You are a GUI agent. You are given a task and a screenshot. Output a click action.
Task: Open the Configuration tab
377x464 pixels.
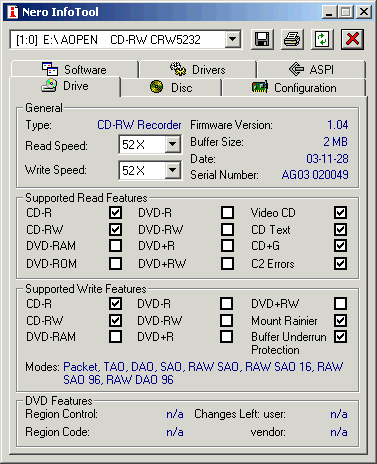pos(294,87)
